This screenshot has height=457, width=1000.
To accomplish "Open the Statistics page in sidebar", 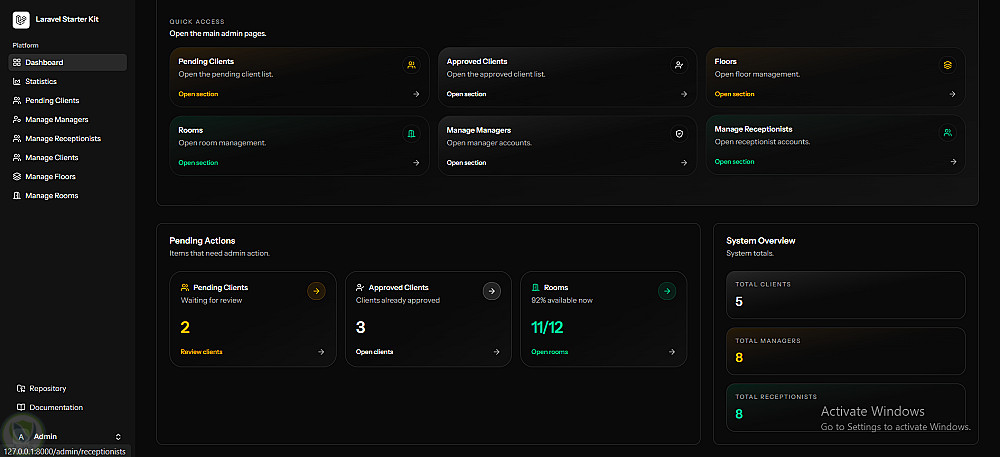I will [41, 81].
